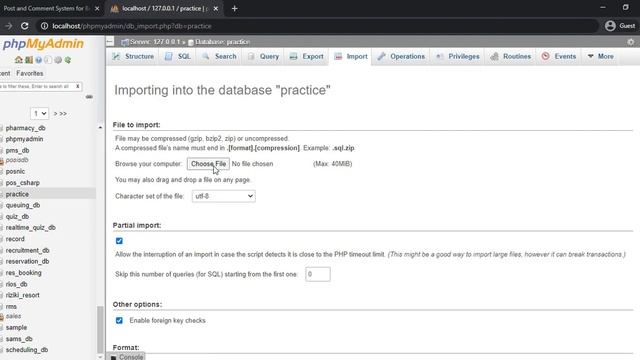Screen dimensions: 640x360
Task: Open sams_db database
Action: pos(19,339)
